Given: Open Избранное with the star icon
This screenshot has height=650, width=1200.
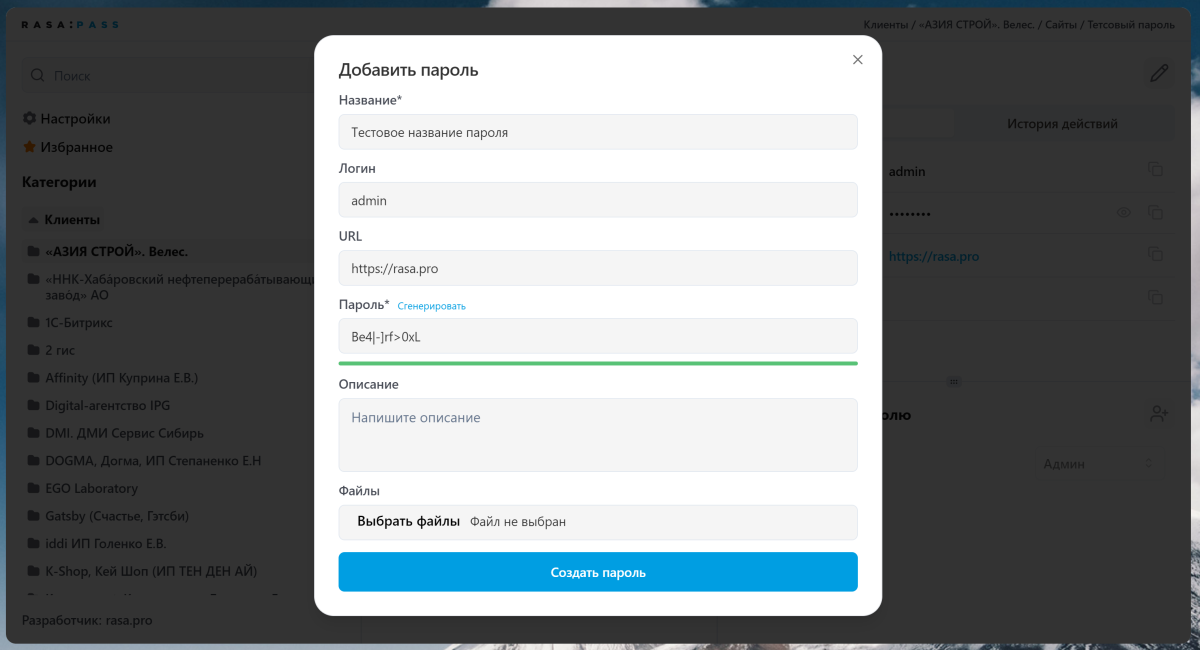Looking at the screenshot, I should (30, 147).
